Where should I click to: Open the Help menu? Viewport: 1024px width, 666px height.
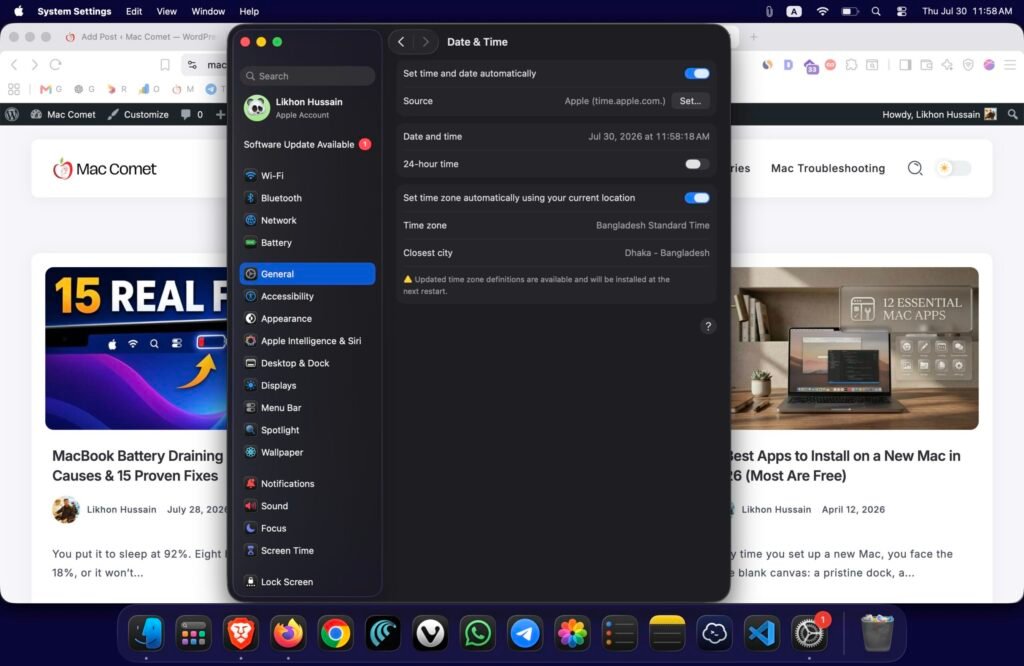(x=249, y=11)
